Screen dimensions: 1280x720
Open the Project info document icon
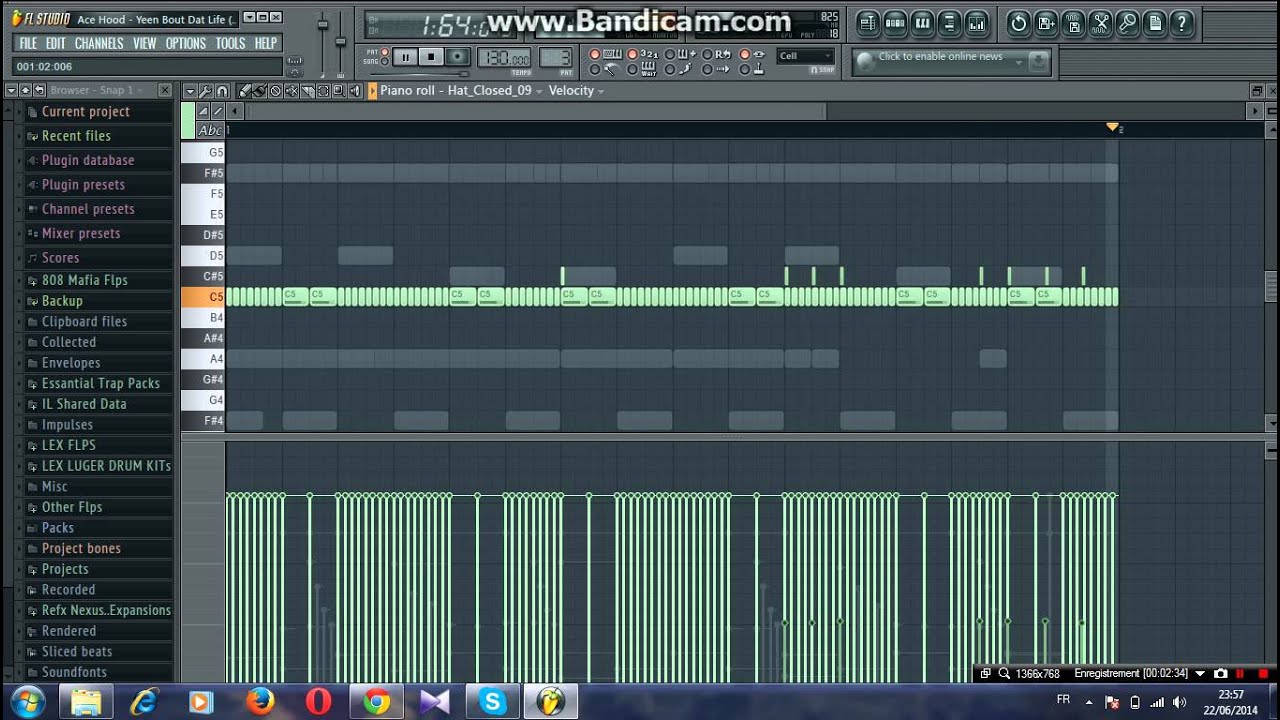[x=1155, y=23]
